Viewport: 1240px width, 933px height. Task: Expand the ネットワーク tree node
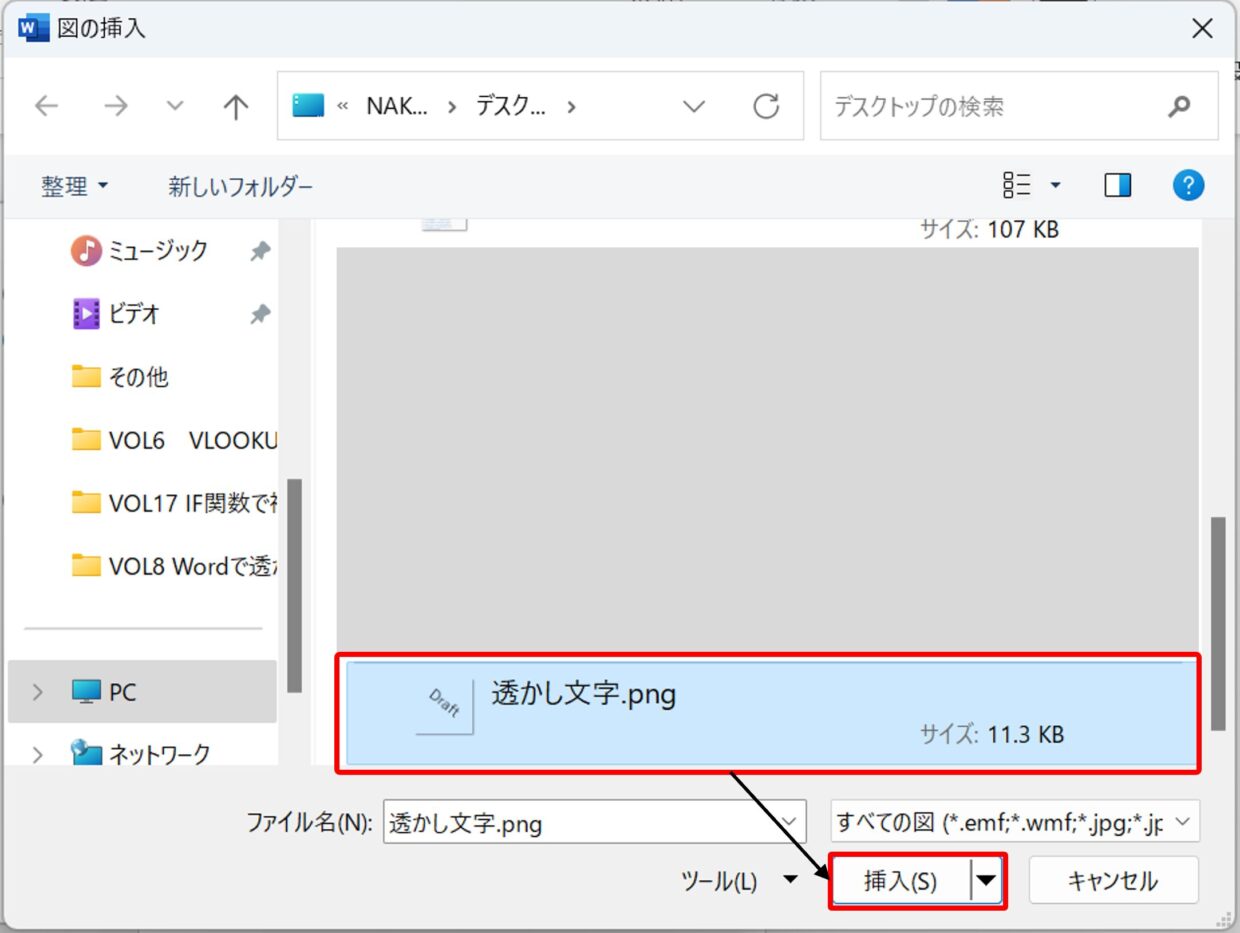[38, 754]
